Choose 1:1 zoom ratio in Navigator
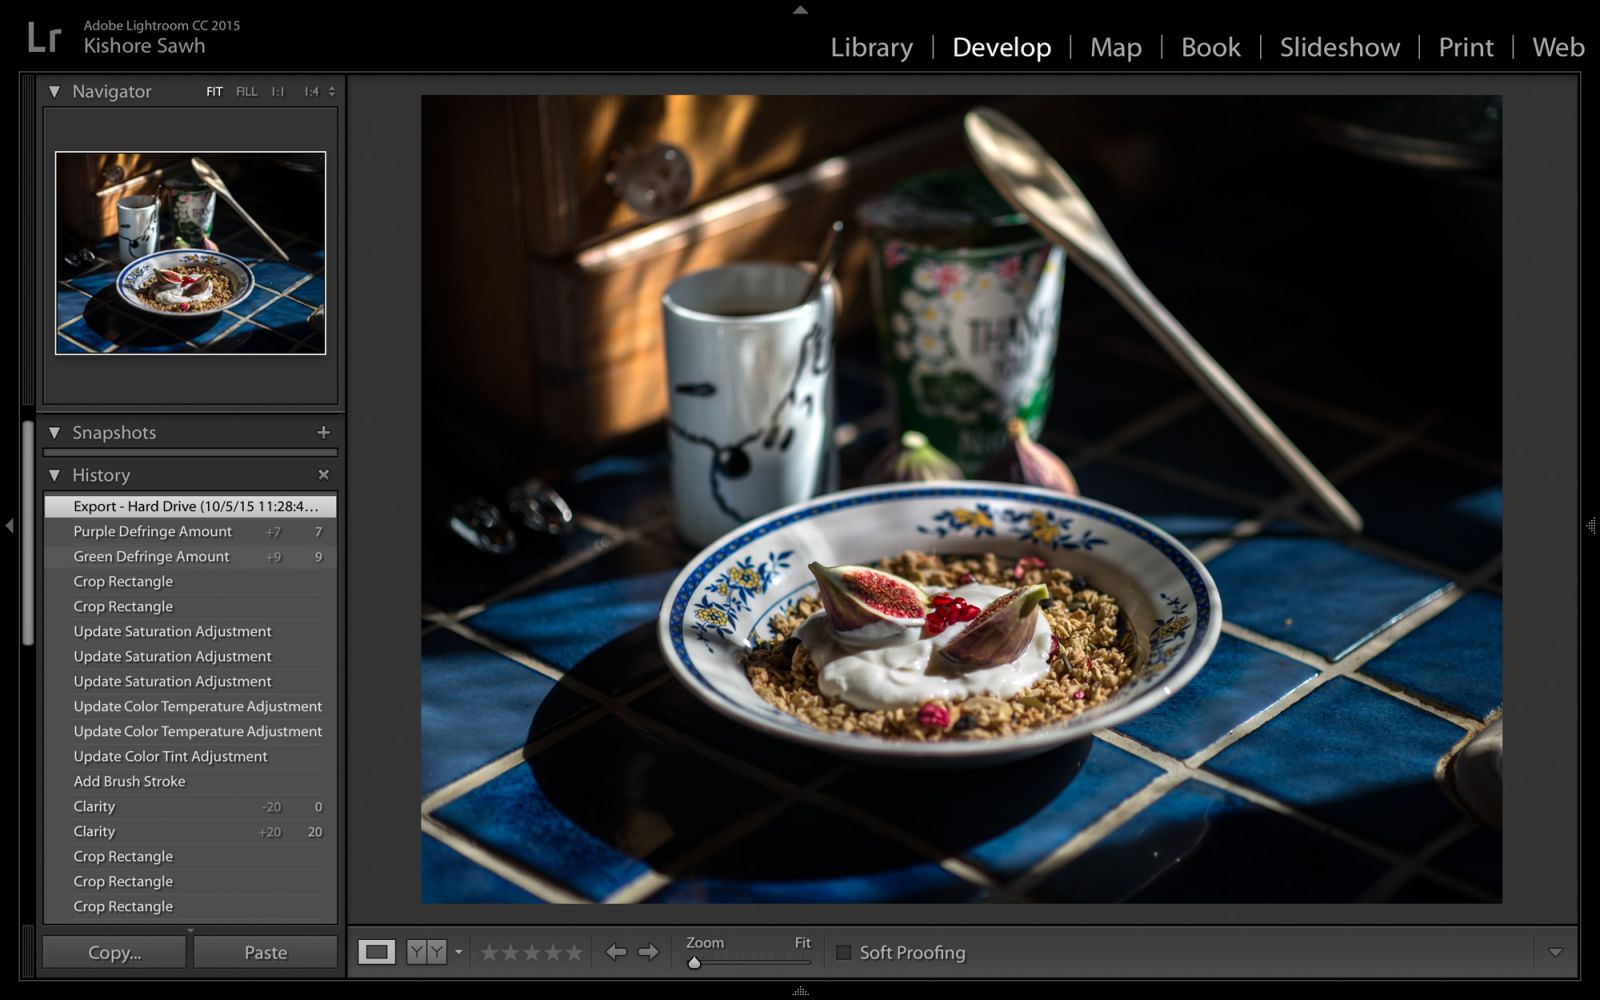 (277, 90)
